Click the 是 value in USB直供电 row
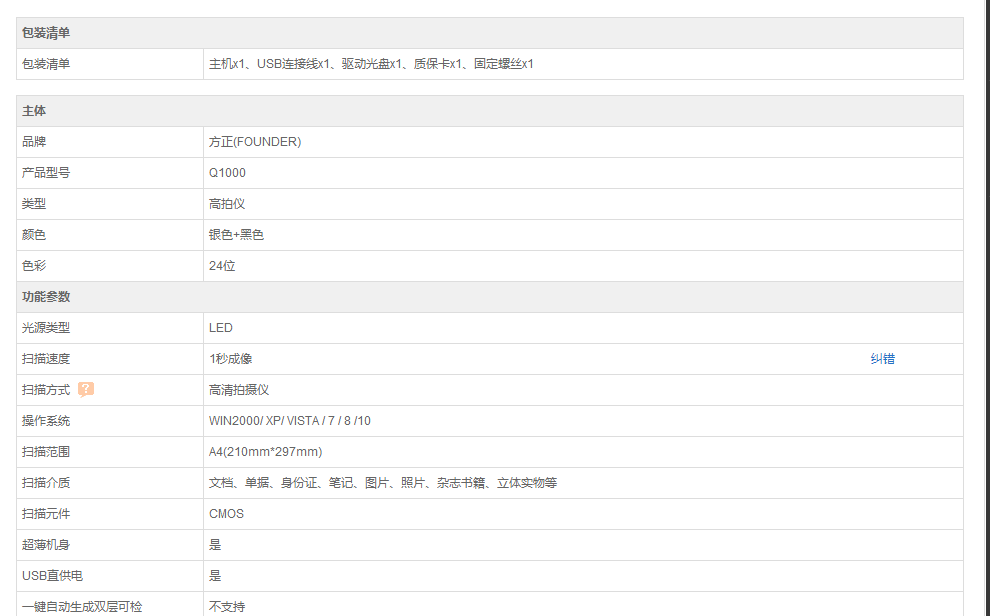The height and width of the screenshot is (616, 990). click(x=215, y=575)
